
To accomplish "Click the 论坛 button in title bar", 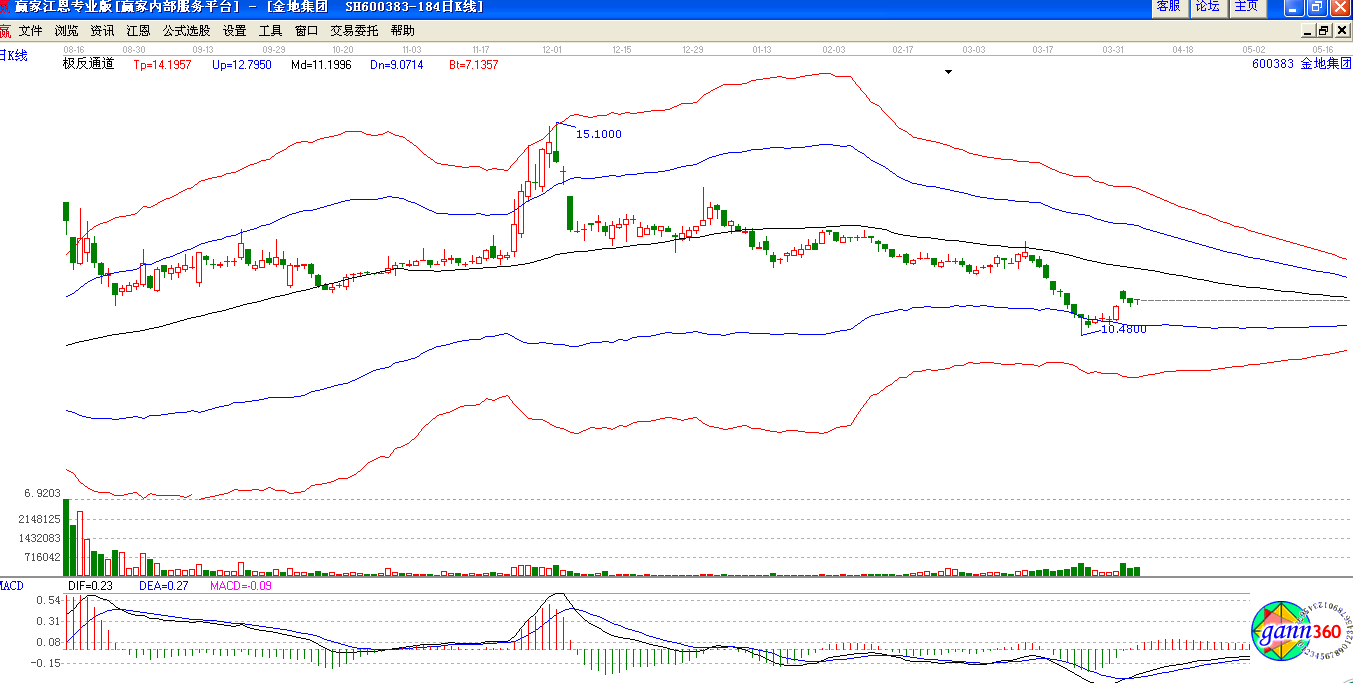I will point(1207,7).
